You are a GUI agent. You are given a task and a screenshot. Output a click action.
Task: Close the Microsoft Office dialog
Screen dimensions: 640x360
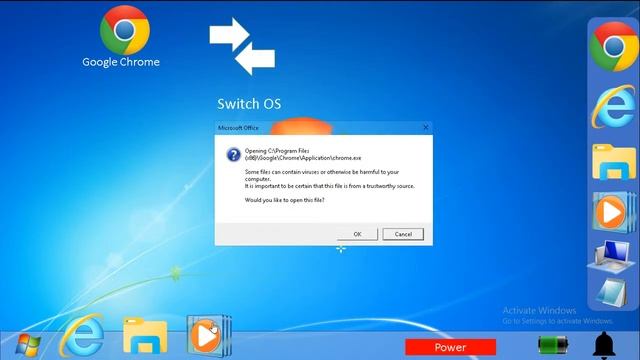(425, 127)
